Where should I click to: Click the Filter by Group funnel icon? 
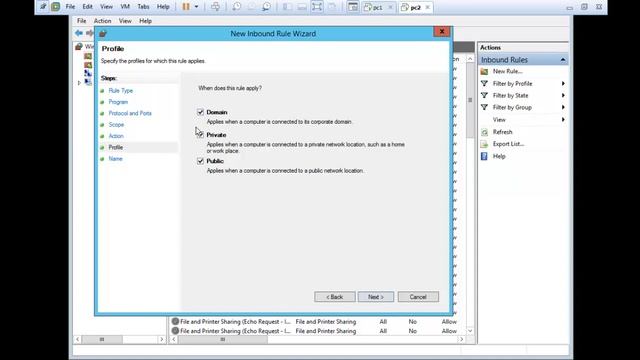click(484, 107)
